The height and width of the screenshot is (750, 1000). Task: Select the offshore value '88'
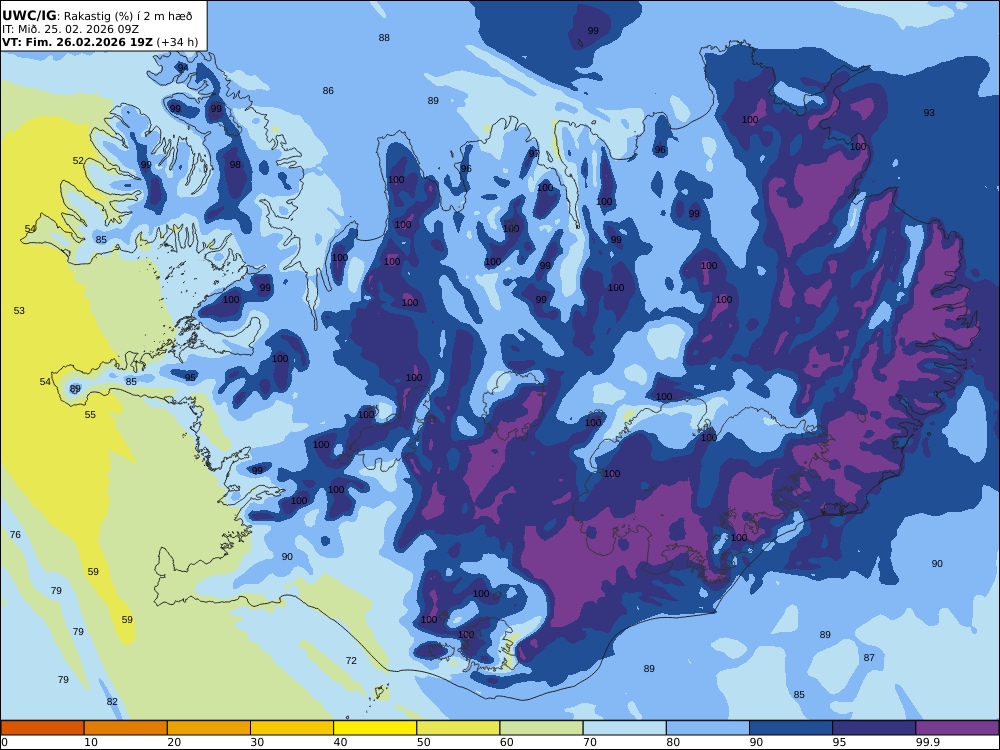384,38
